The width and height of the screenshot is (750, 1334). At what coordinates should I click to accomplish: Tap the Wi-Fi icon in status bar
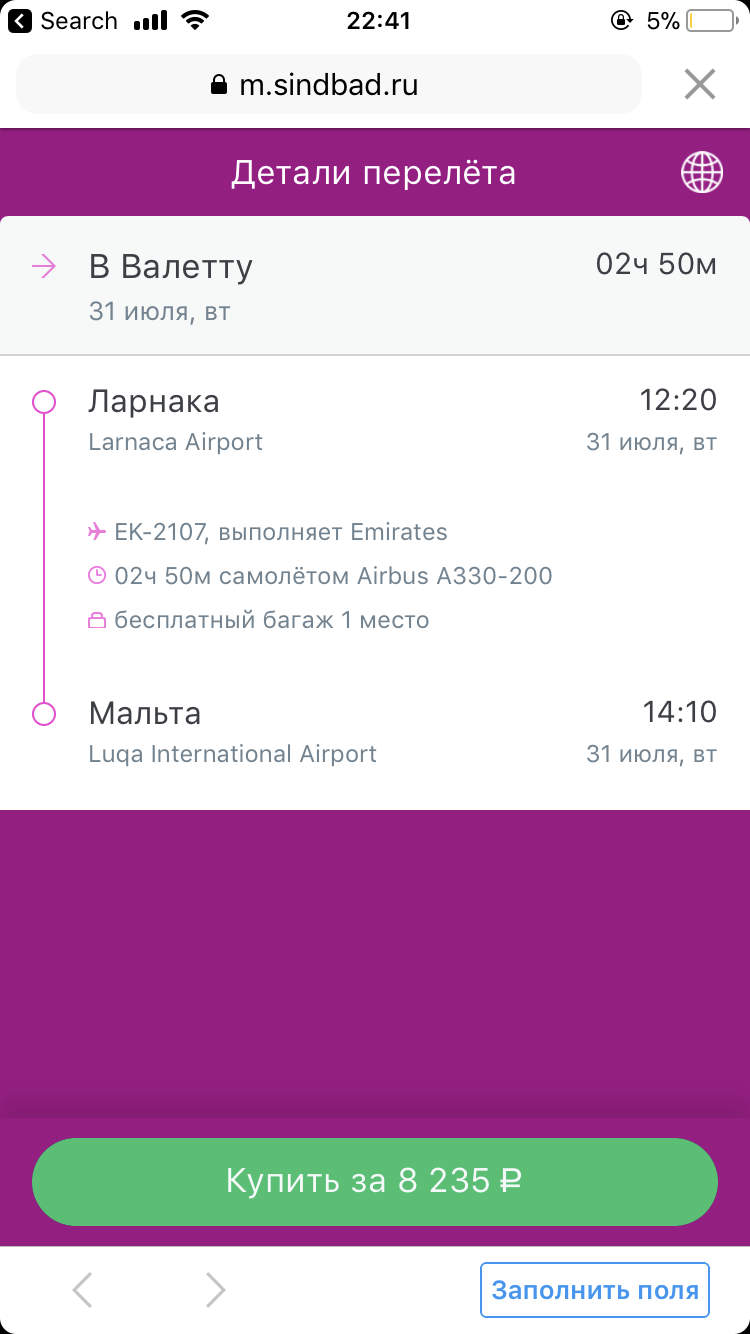(x=196, y=21)
